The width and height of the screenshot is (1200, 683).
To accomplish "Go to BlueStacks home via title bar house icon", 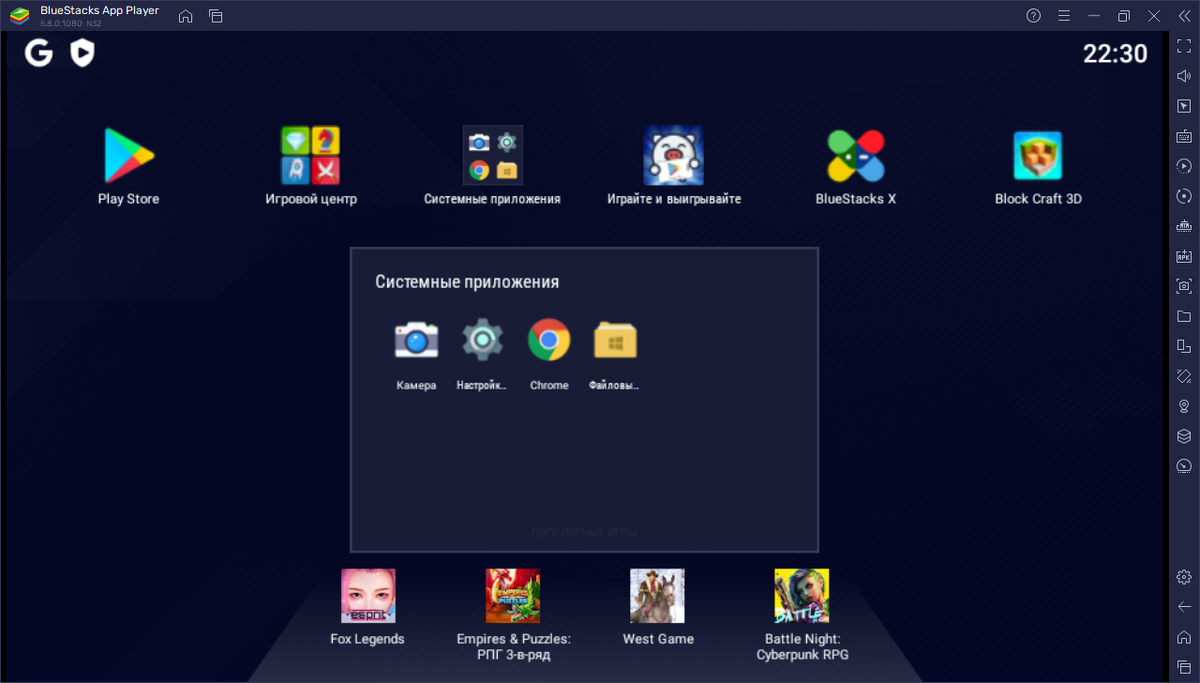I will 185,16.
